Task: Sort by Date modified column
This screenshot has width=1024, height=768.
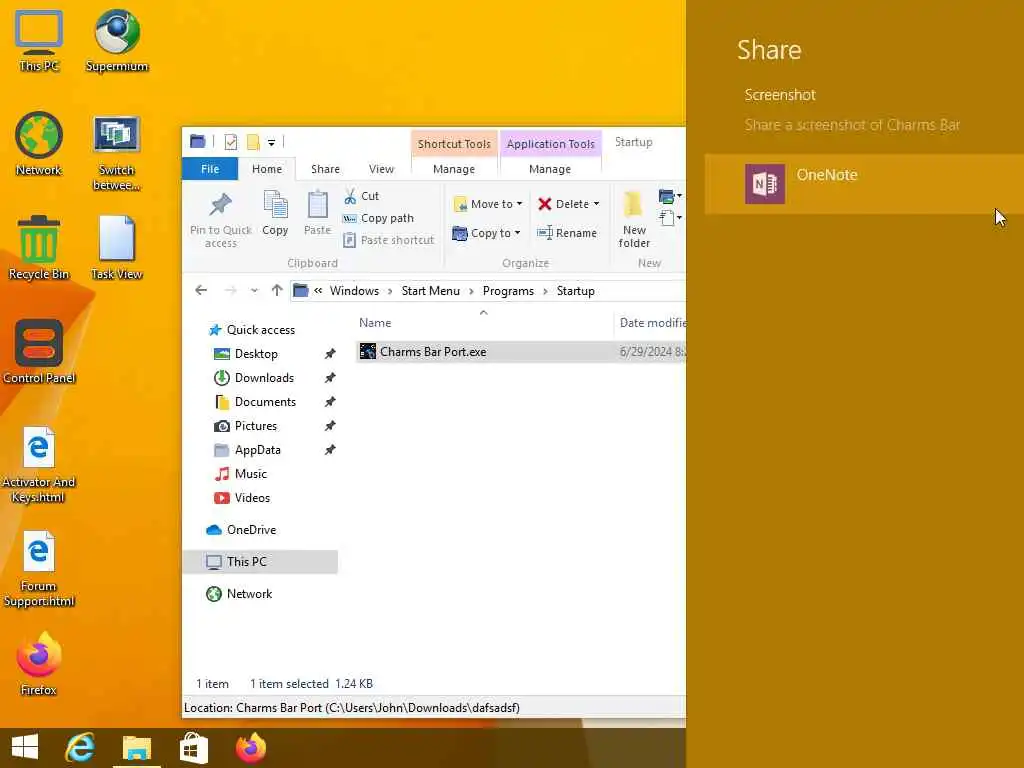Action: tap(651, 323)
